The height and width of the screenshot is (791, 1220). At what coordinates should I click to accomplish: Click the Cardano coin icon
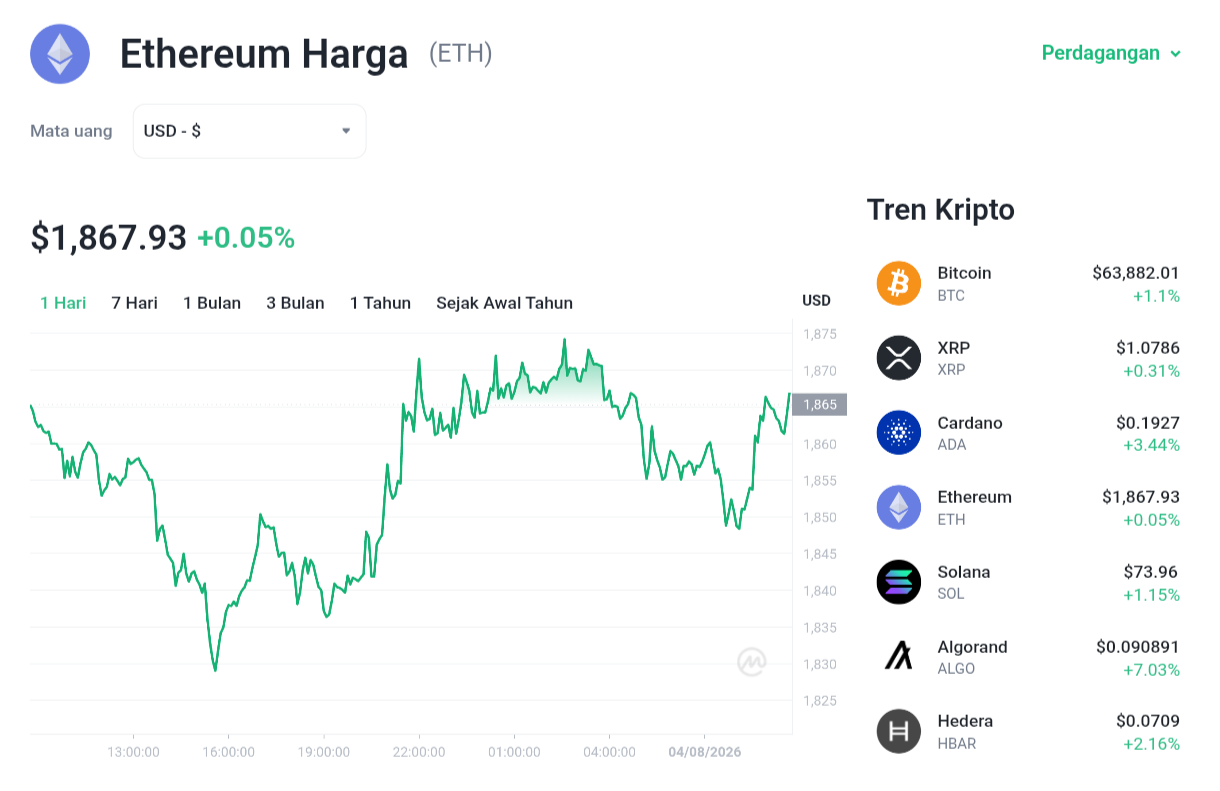pyautogui.click(x=898, y=433)
